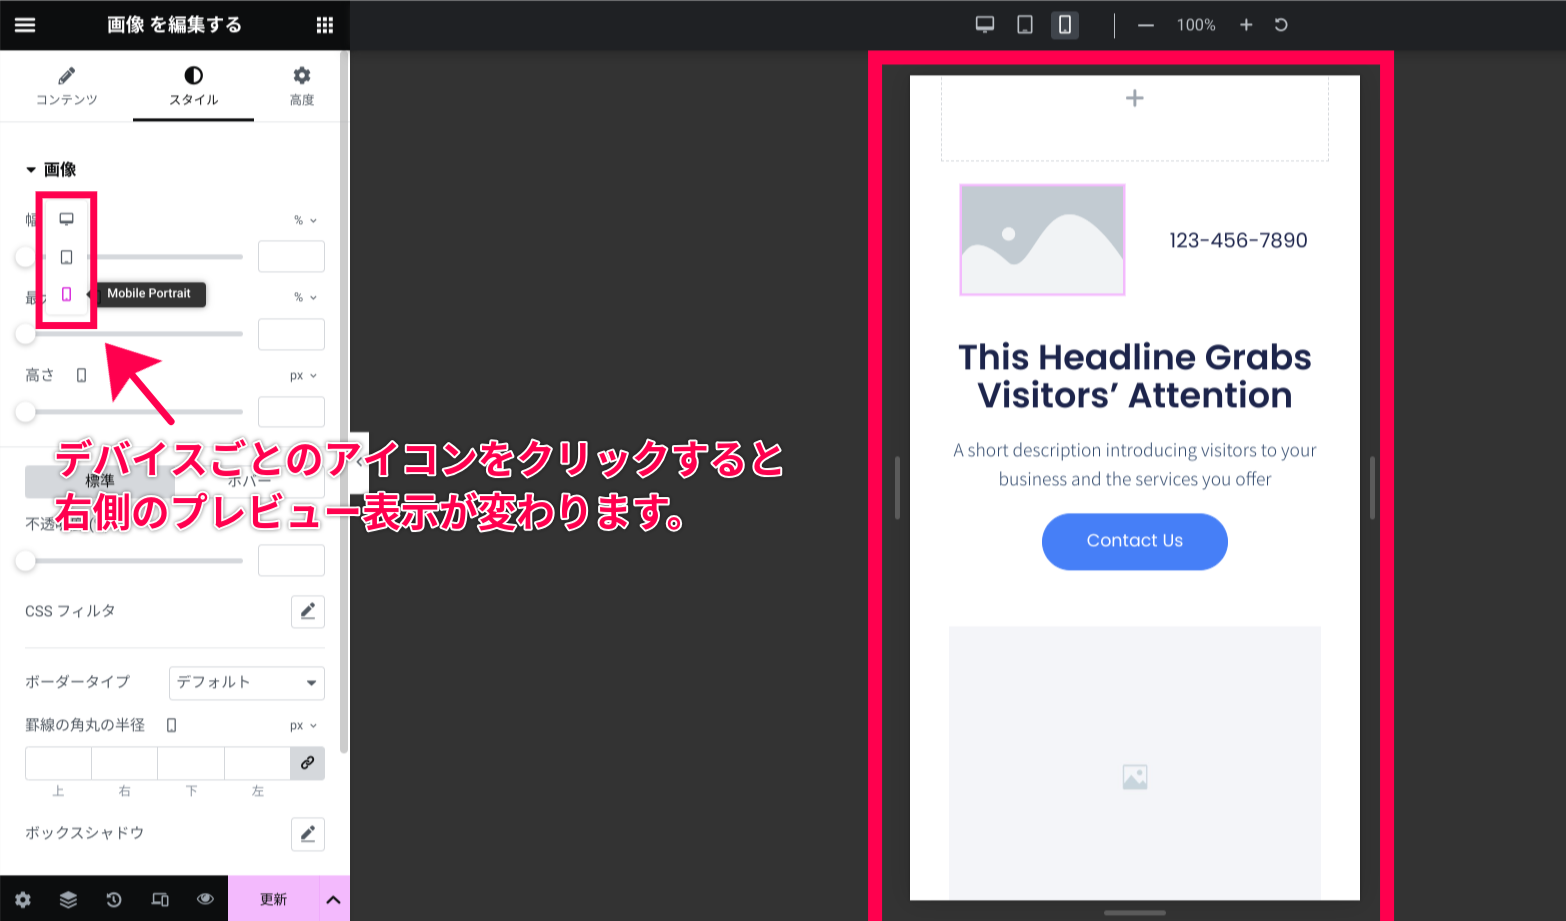The height and width of the screenshot is (921, 1566).
Task: Collapse the 画像 section
Action: 50,169
